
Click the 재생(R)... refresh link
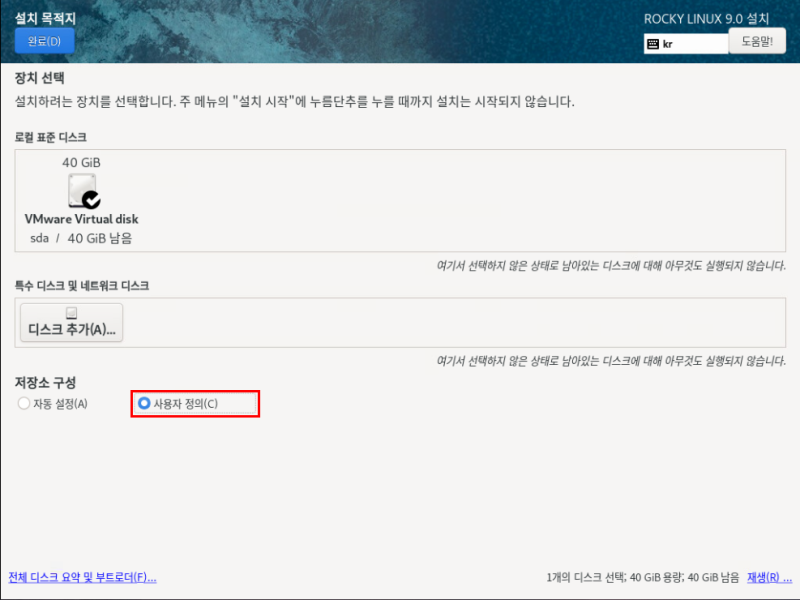pos(769,578)
